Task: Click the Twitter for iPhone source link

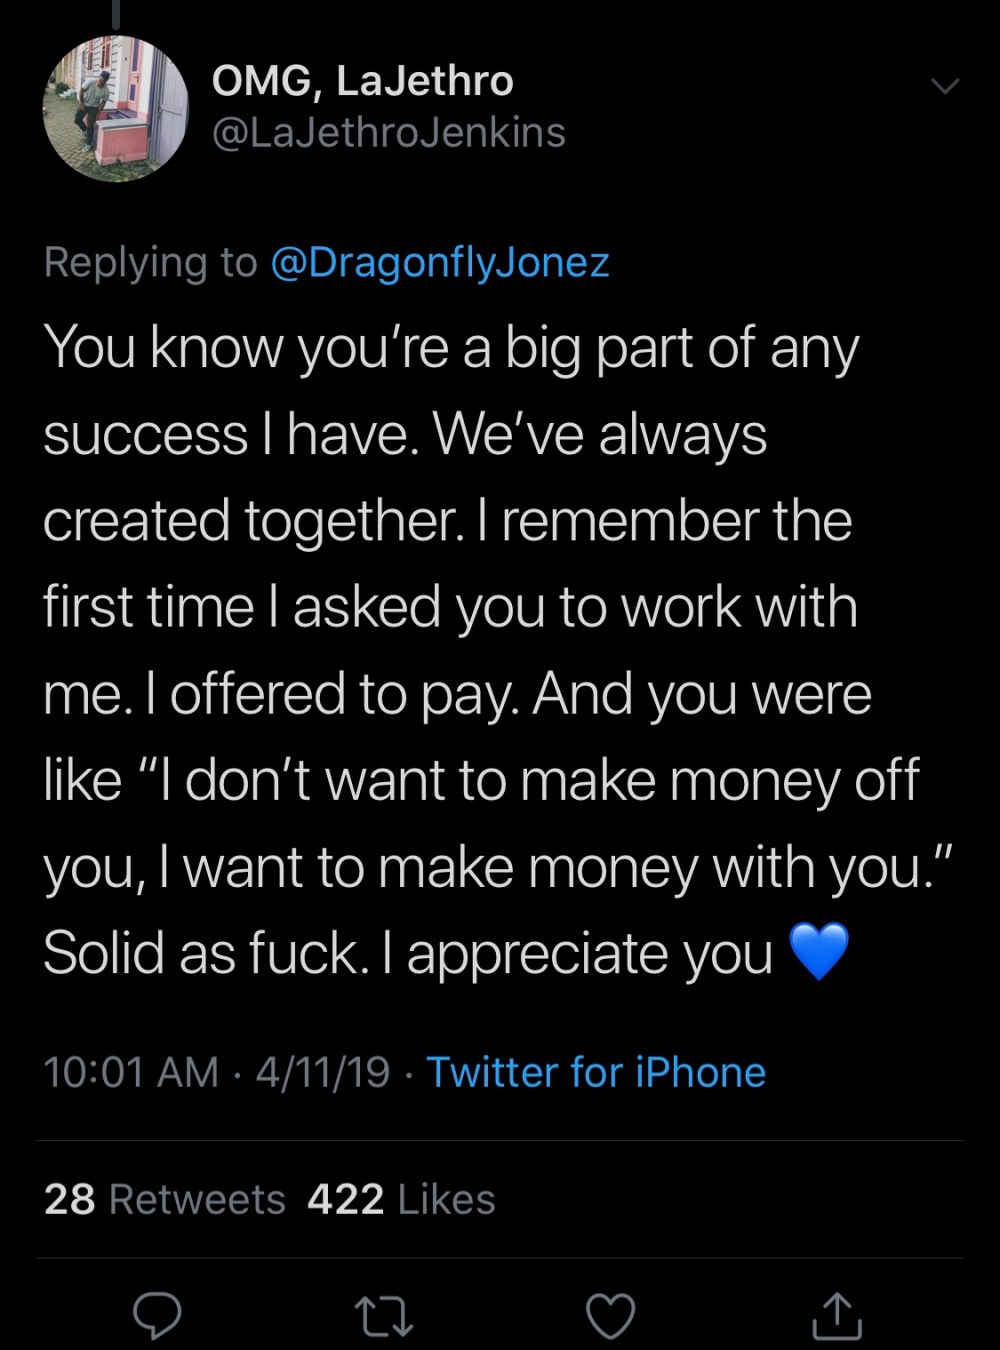Action: tap(596, 1072)
